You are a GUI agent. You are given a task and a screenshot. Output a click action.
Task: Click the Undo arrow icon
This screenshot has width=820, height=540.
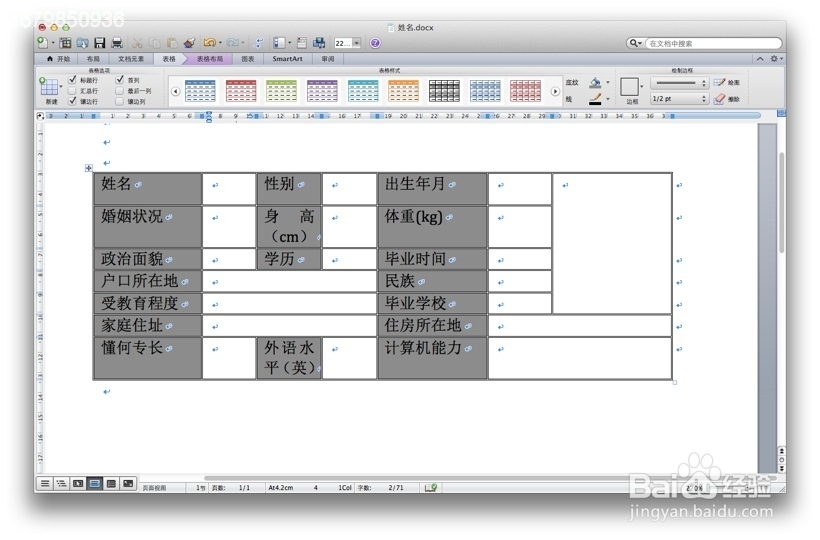(209, 43)
